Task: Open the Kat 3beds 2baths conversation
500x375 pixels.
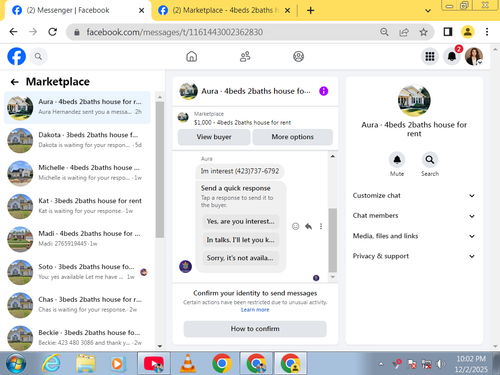Action: coord(77,206)
